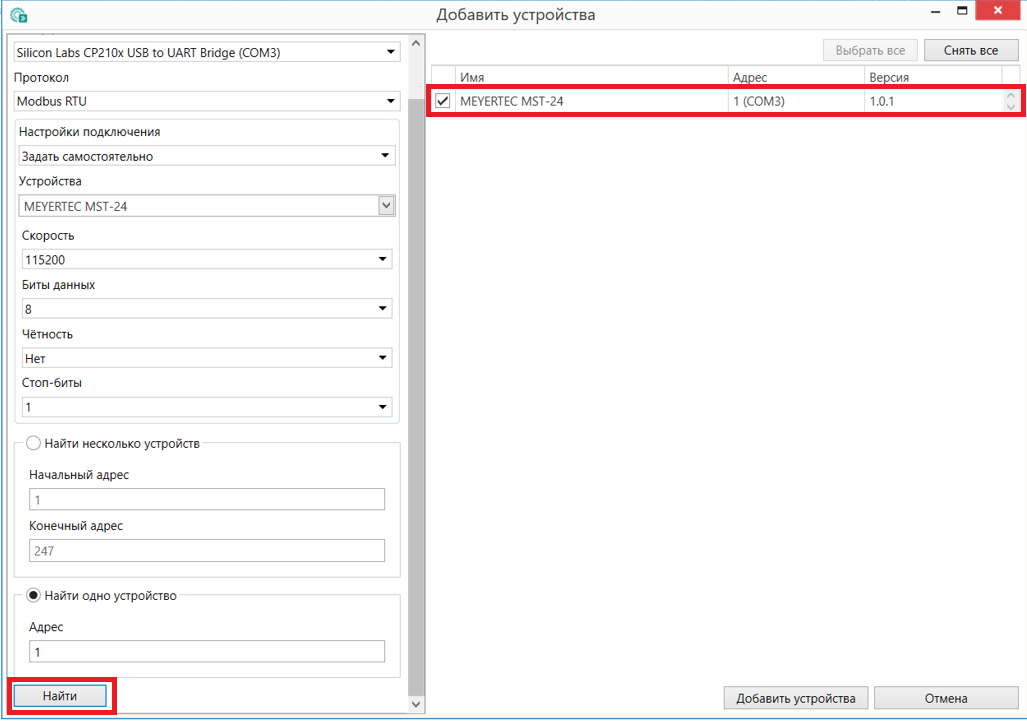The height and width of the screenshot is (721, 1027).
Task: Select 'Найти несколько устройств' radio button
Action: point(32,443)
